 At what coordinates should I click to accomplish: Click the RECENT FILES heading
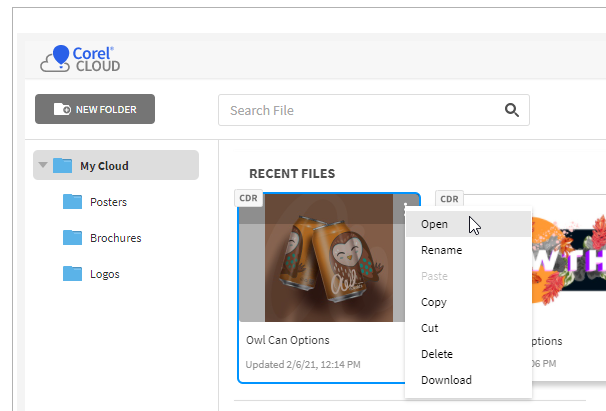point(292,174)
